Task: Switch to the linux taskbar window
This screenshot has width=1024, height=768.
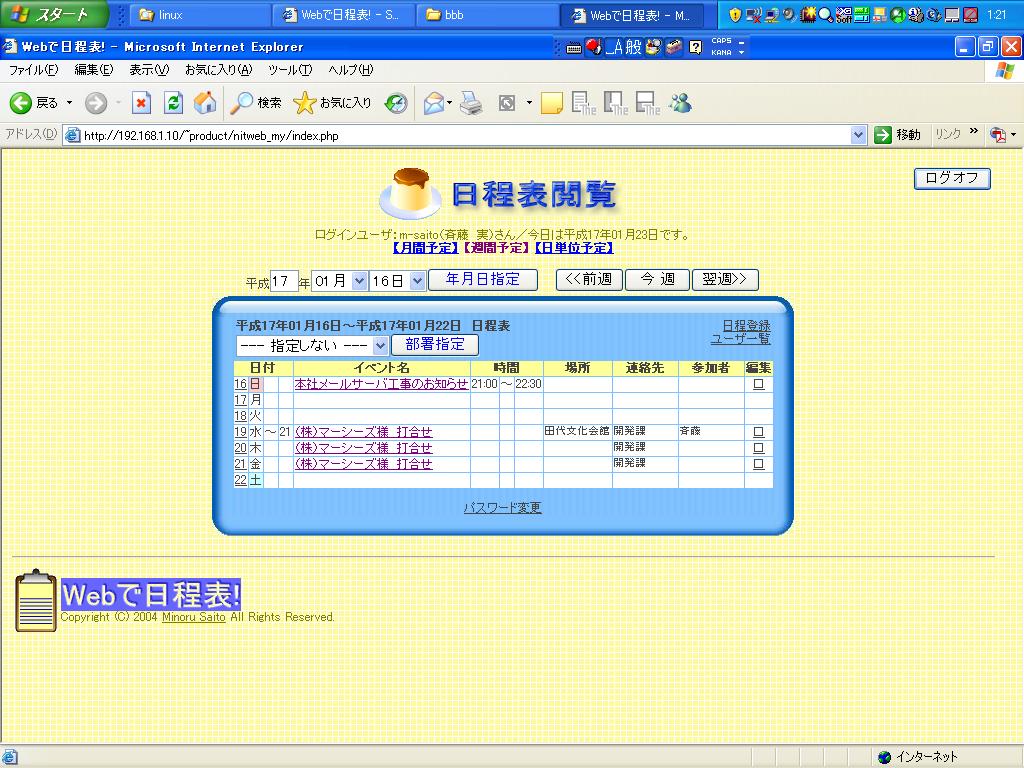Action: click(x=200, y=15)
